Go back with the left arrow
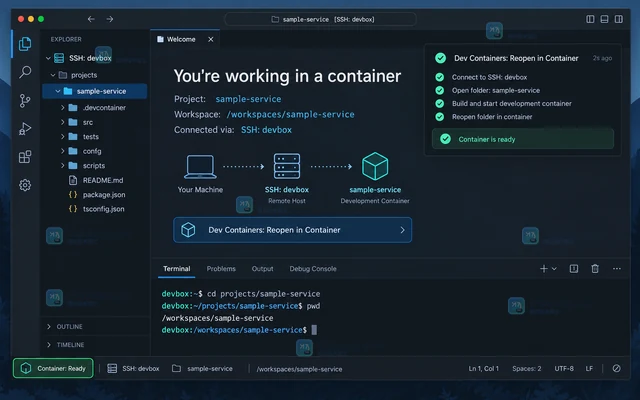Screen dimensions: 640x400 click(91, 19)
